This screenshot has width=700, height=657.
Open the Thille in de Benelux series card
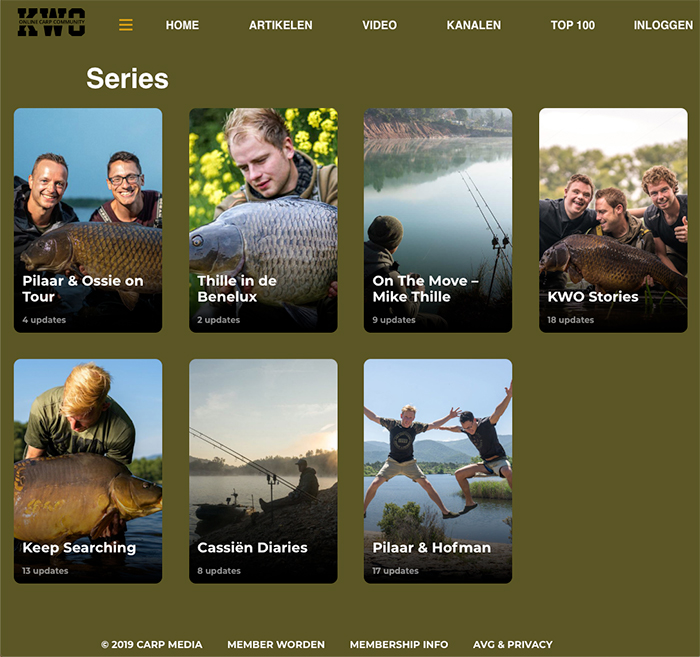(263, 220)
